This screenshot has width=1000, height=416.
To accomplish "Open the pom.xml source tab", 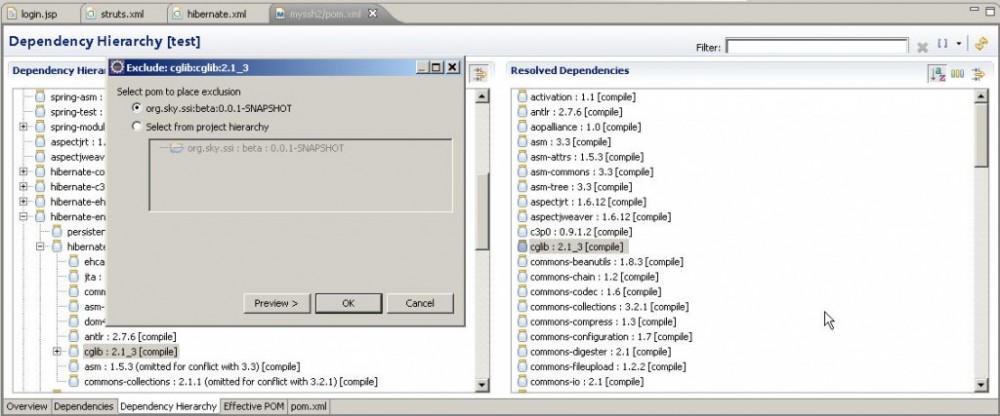I will tap(309, 406).
